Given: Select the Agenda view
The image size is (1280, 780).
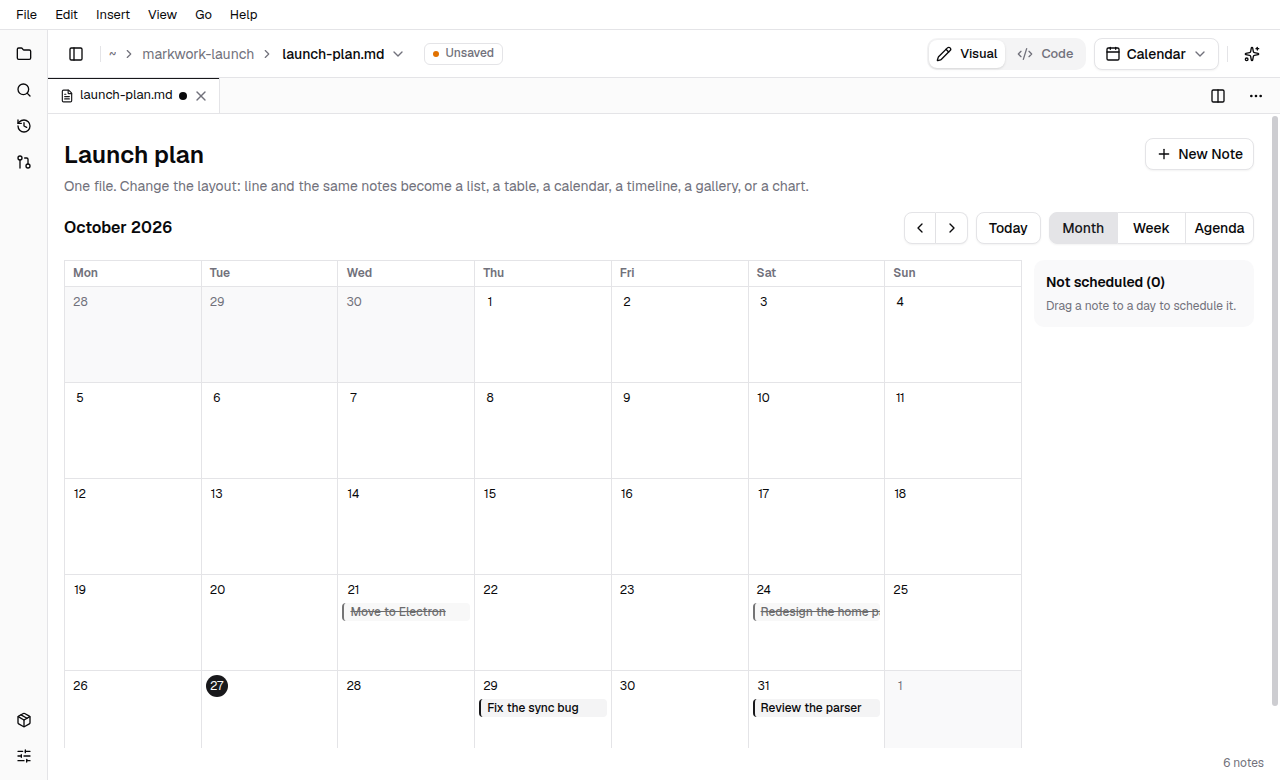Looking at the screenshot, I should tap(1219, 228).
